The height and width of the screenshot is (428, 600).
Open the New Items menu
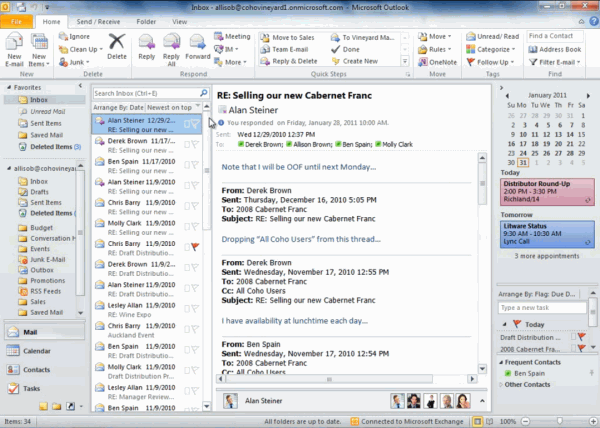[x=39, y=50]
